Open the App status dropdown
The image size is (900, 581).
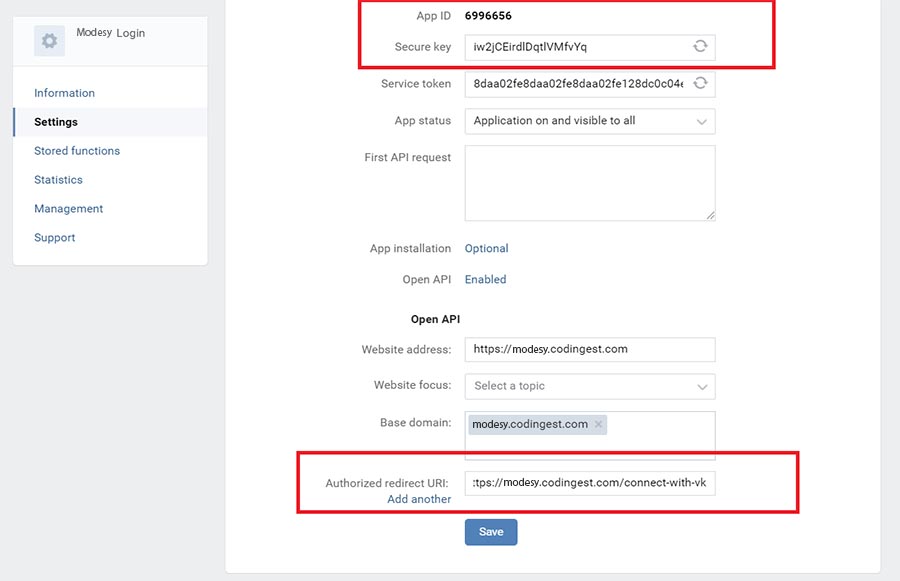point(589,121)
